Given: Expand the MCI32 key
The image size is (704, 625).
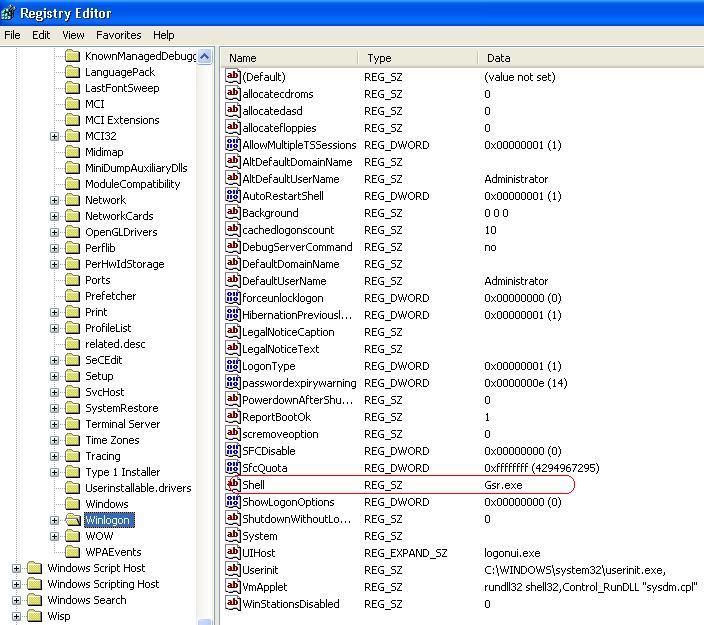Looking at the screenshot, I should 54,136.
